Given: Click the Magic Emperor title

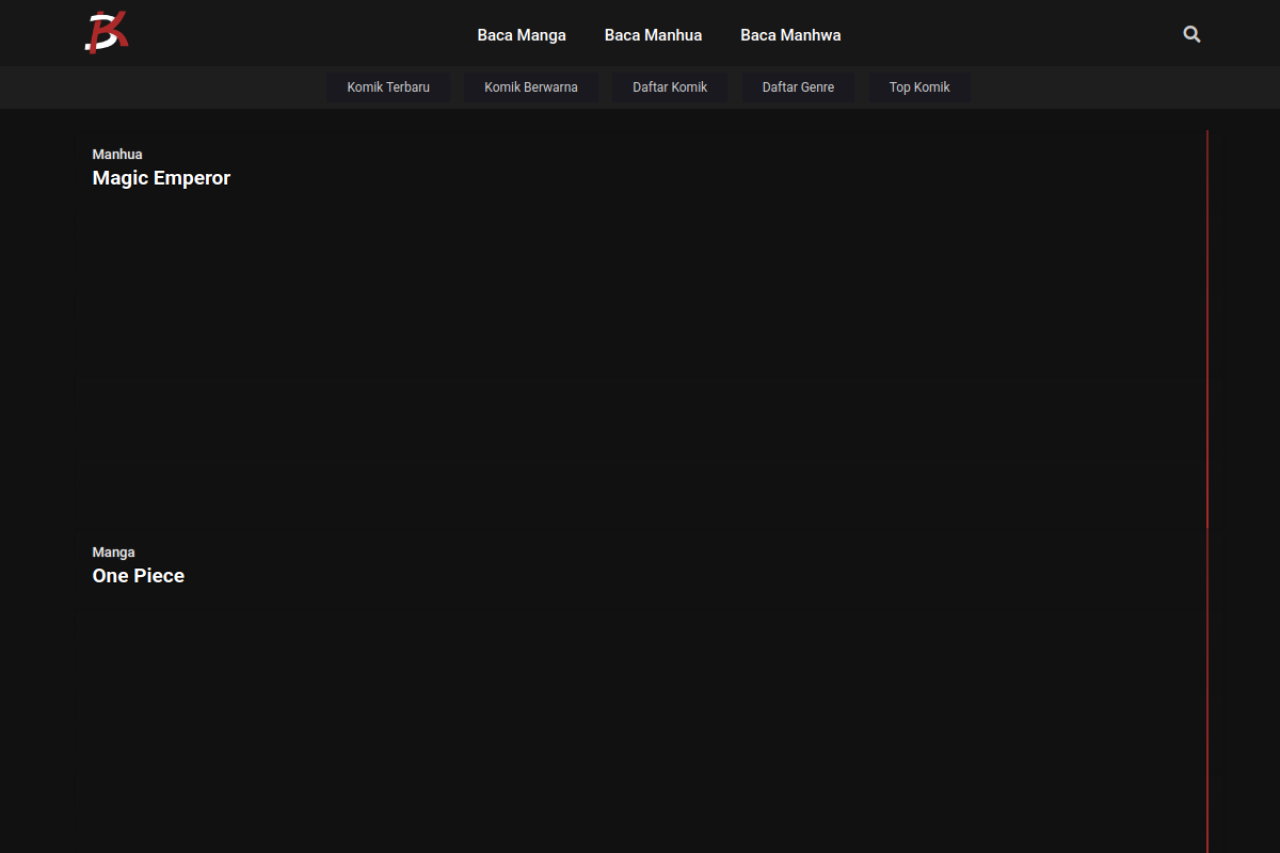Looking at the screenshot, I should (x=161, y=178).
